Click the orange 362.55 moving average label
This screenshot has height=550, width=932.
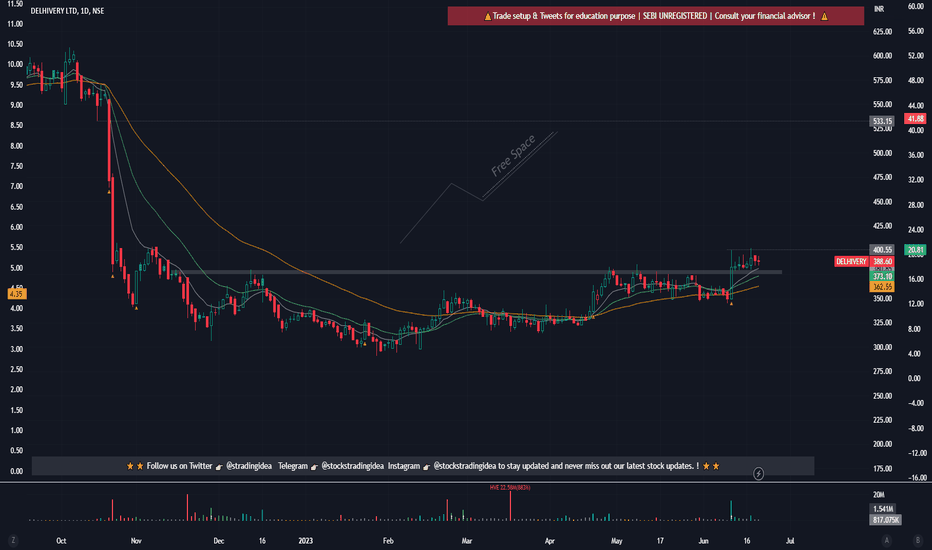tap(882, 287)
